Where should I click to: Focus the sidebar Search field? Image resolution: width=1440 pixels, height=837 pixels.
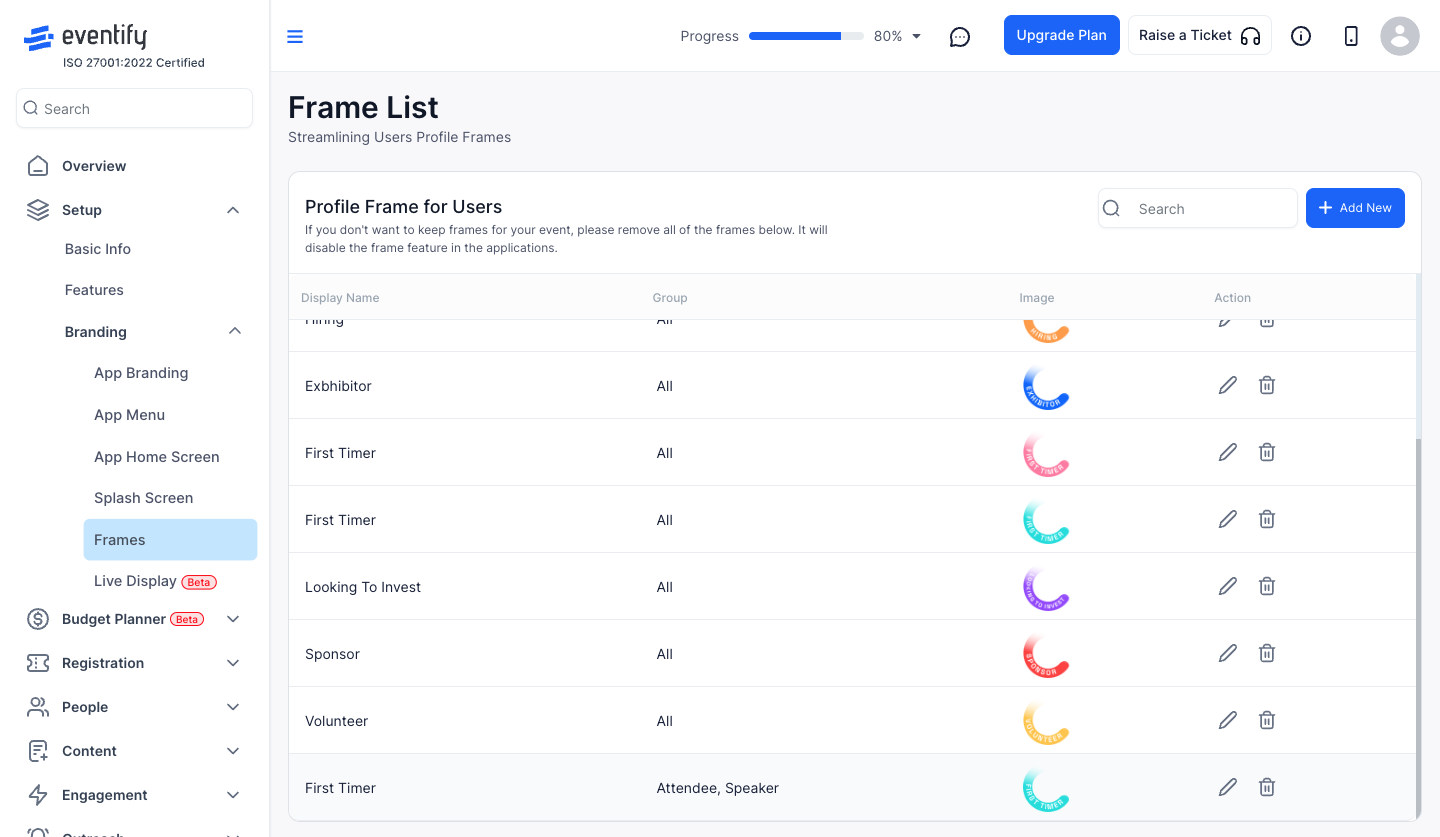click(x=134, y=108)
